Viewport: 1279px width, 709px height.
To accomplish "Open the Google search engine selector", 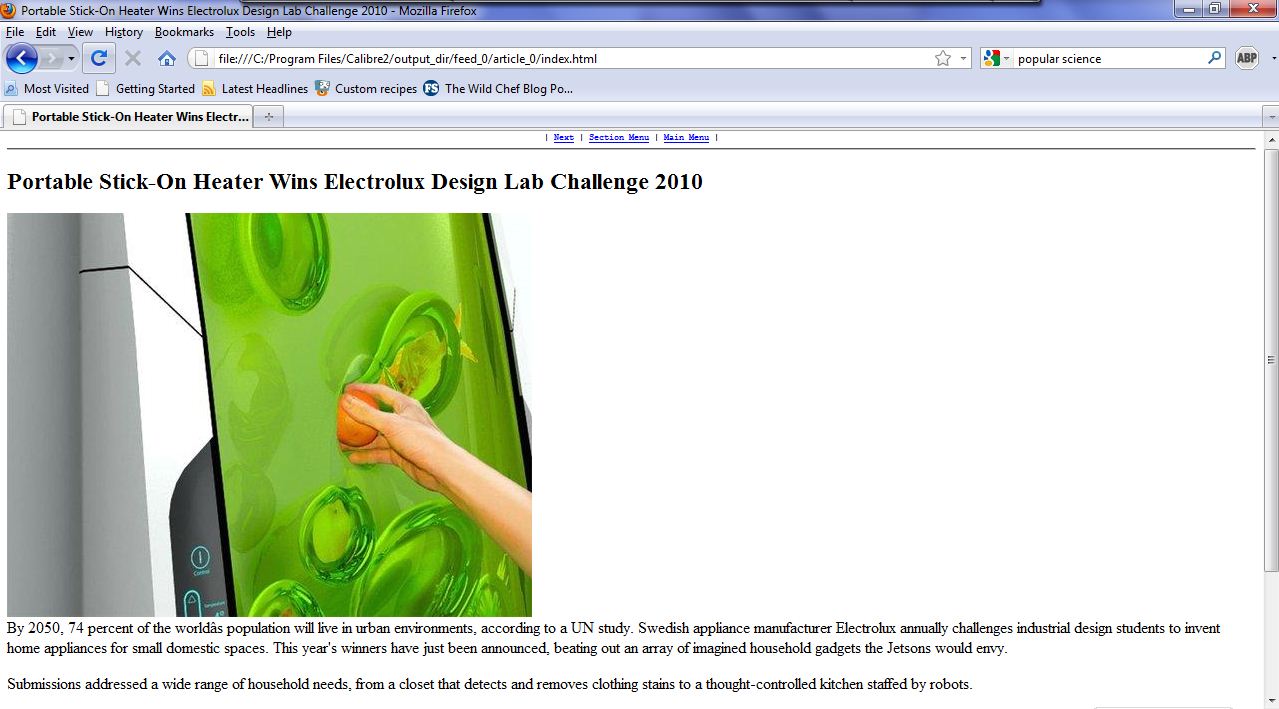I will coord(997,58).
